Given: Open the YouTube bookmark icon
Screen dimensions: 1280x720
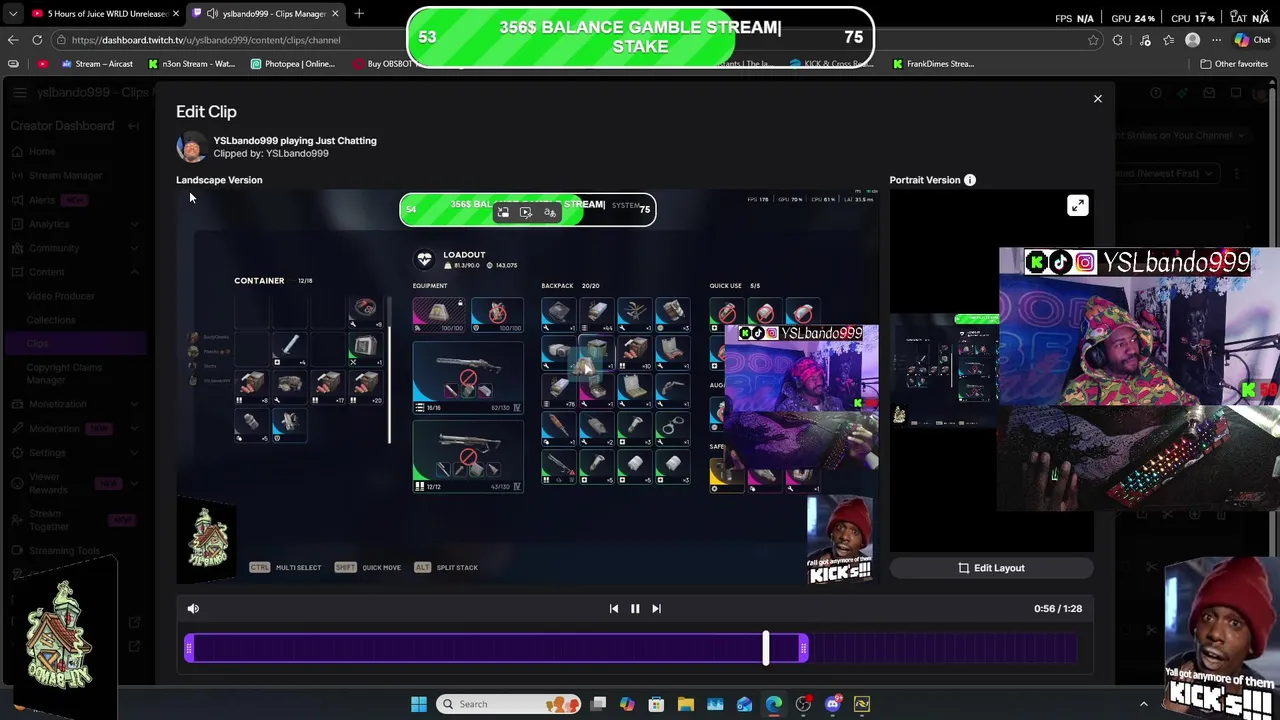Looking at the screenshot, I should pyautogui.click(x=42, y=64).
